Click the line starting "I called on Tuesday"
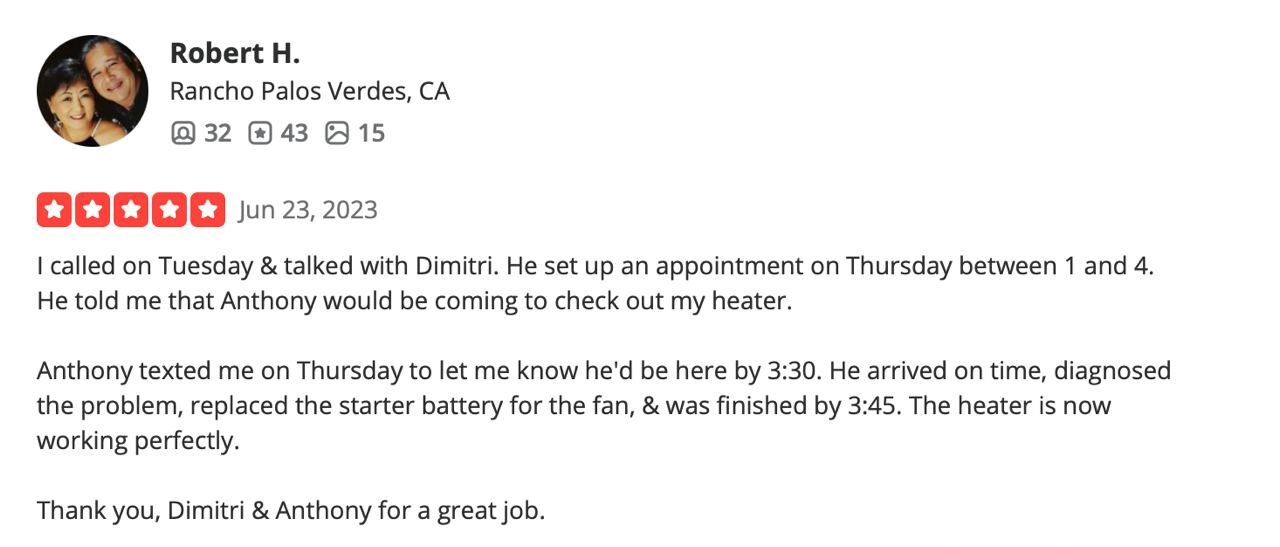The width and height of the screenshot is (1280, 547). point(595,266)
